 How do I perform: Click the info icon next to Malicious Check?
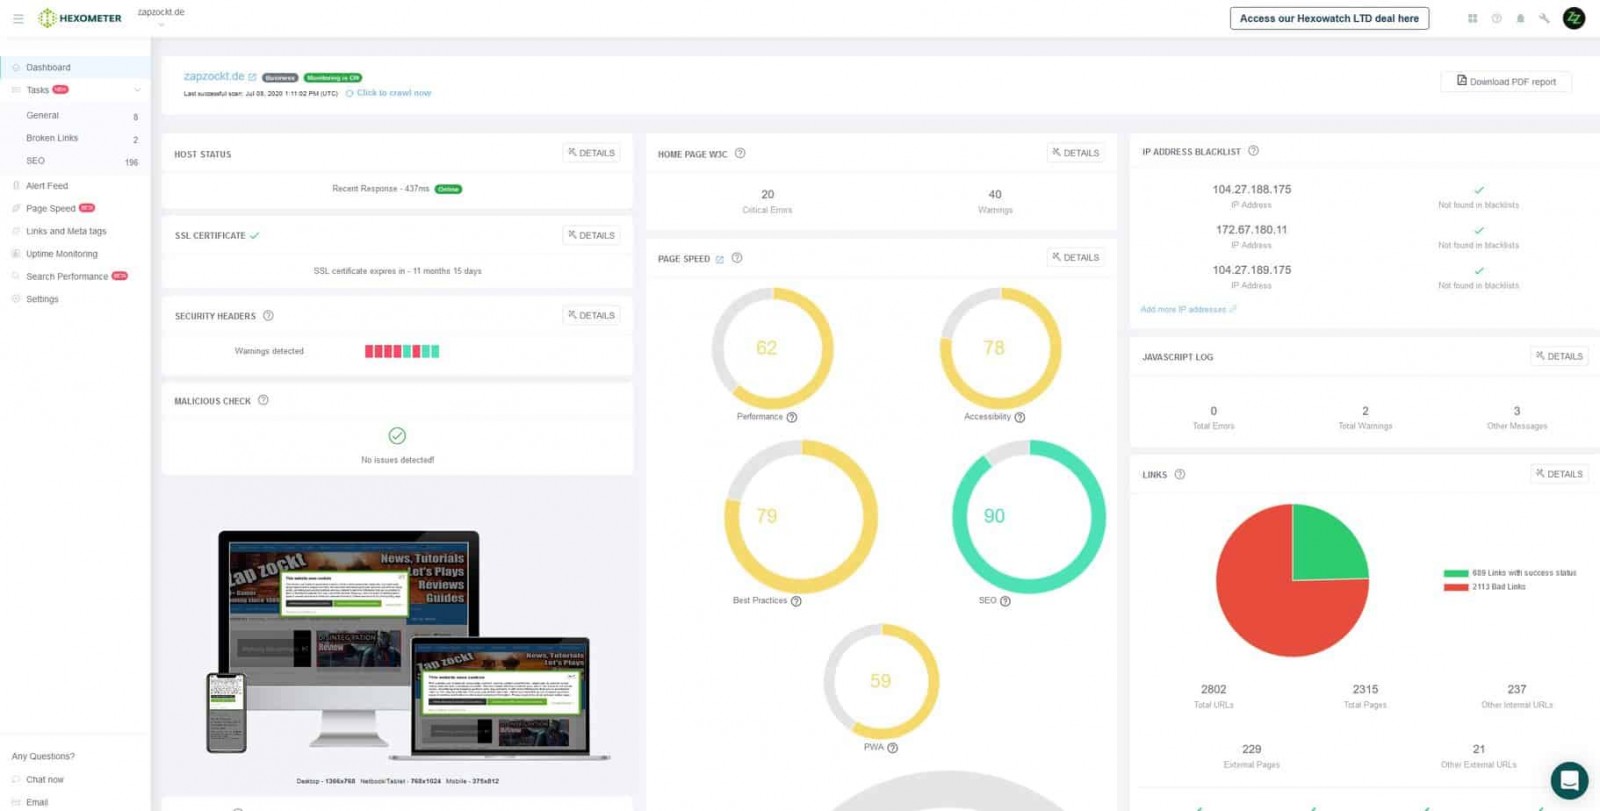(x=263, y=400)
